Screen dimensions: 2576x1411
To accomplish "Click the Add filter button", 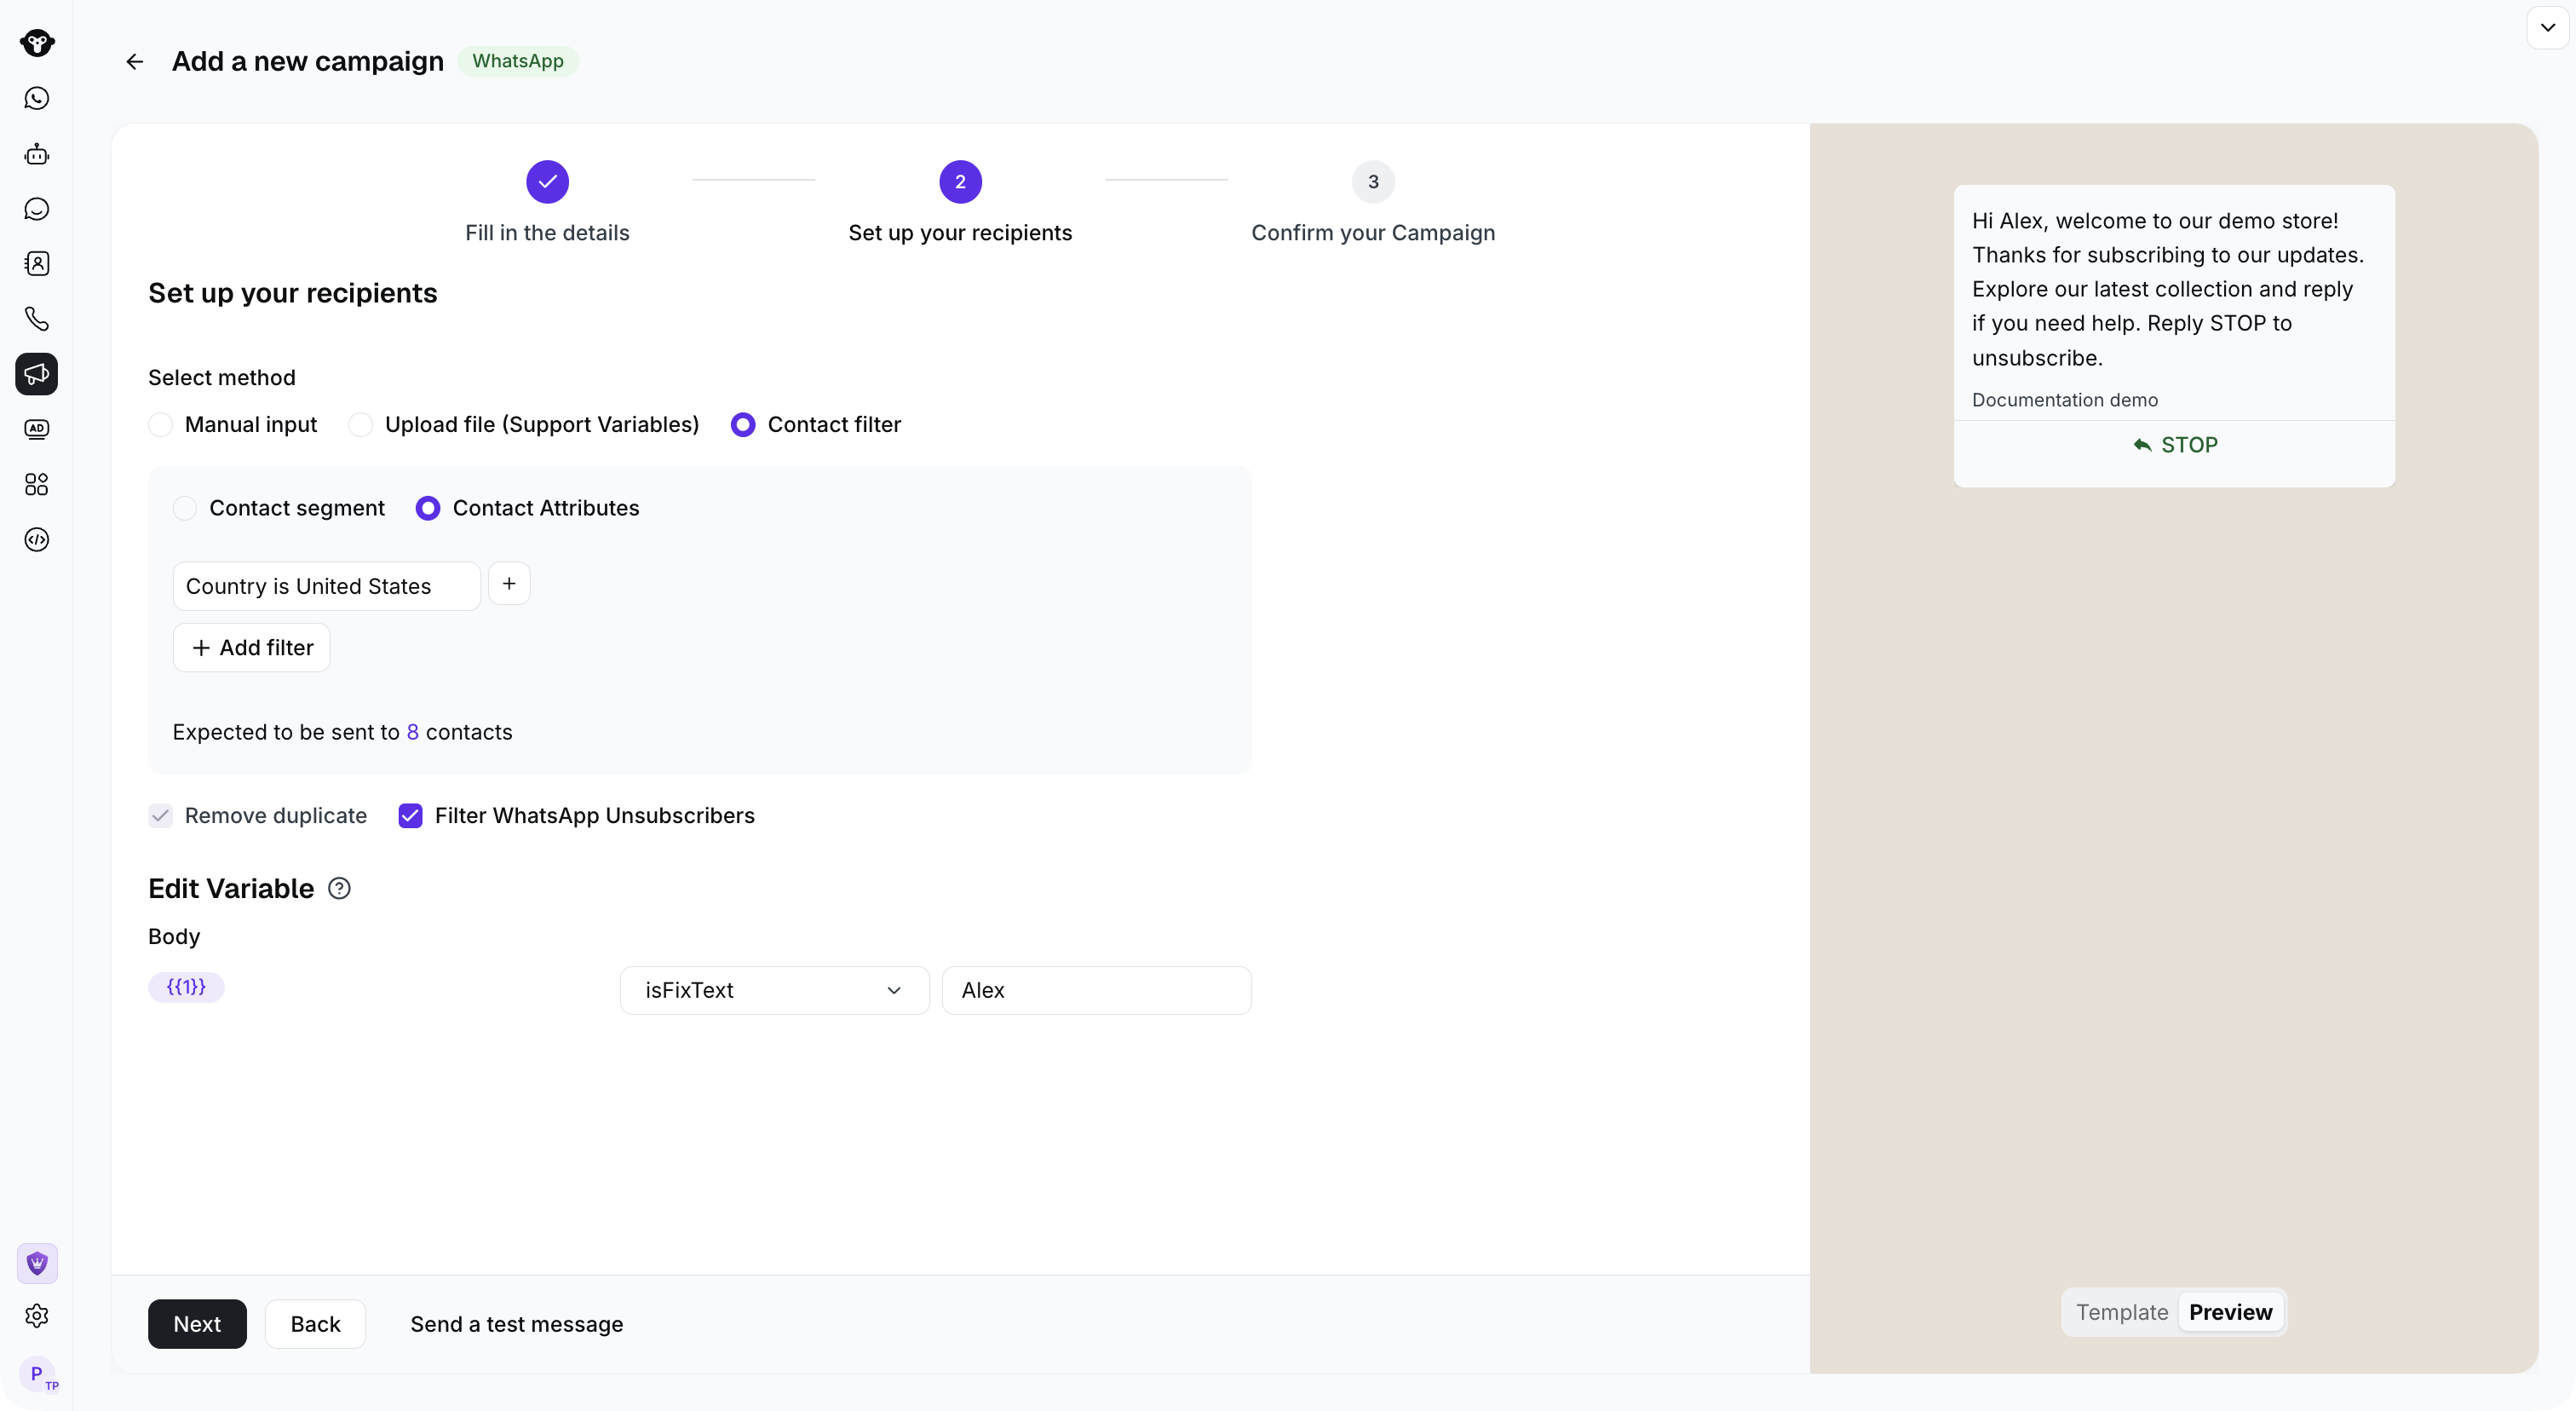I will 251,648.
